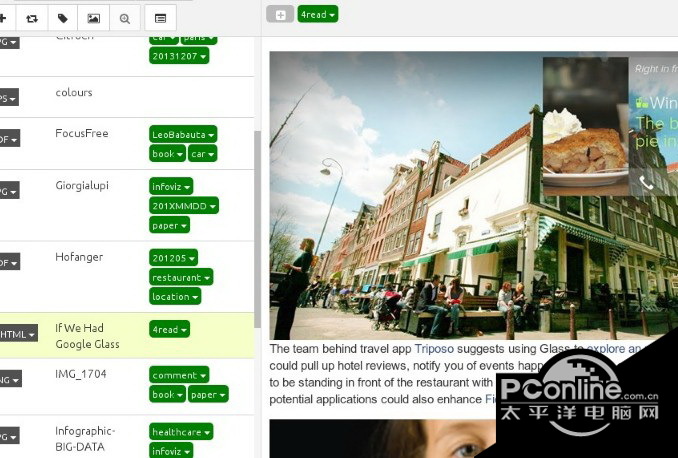678x458 pixels.
Task: Click the file list vertical scrollbar
Action: (257, 229)
